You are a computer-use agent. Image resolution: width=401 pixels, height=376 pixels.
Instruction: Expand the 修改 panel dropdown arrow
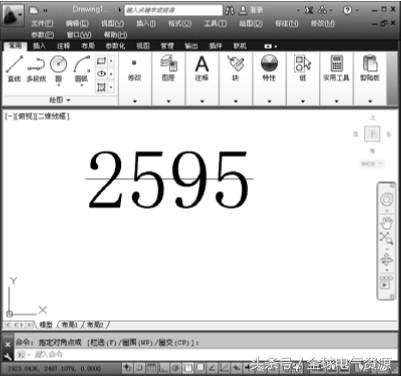135,101
